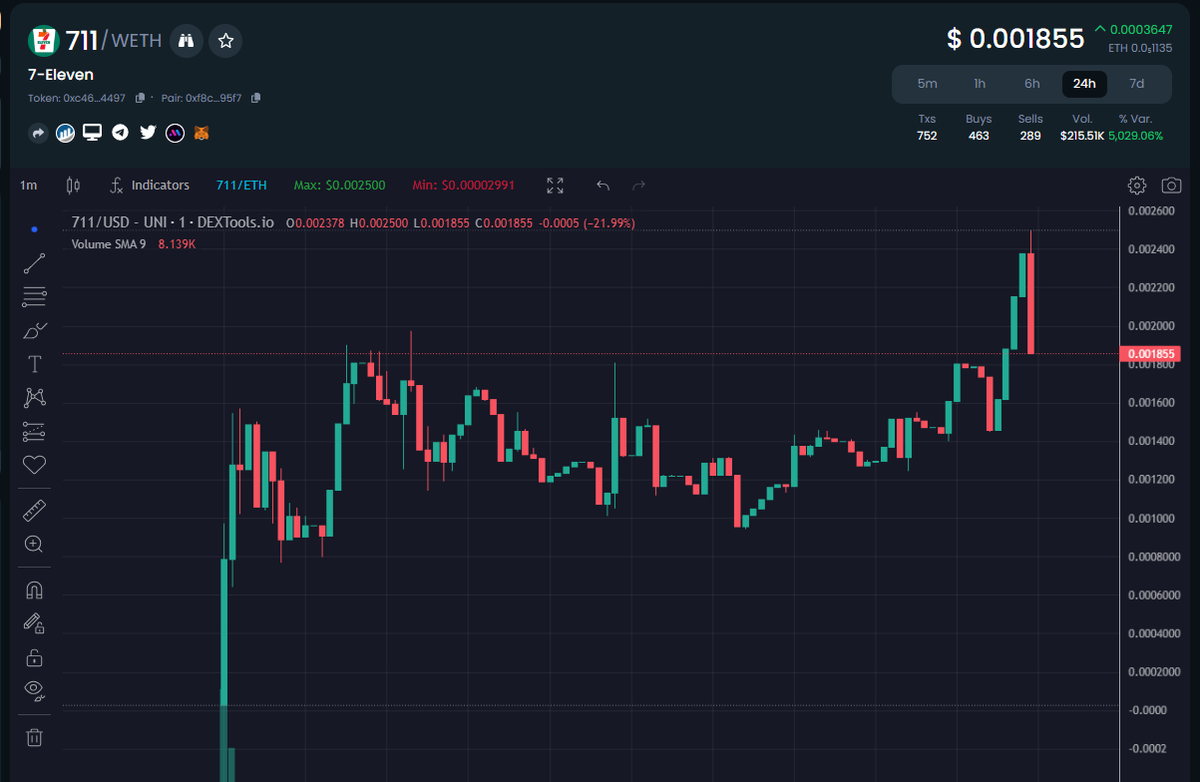Switch chart pair to 711/ETH
The image size is (1200, 782).
[242, 185]
